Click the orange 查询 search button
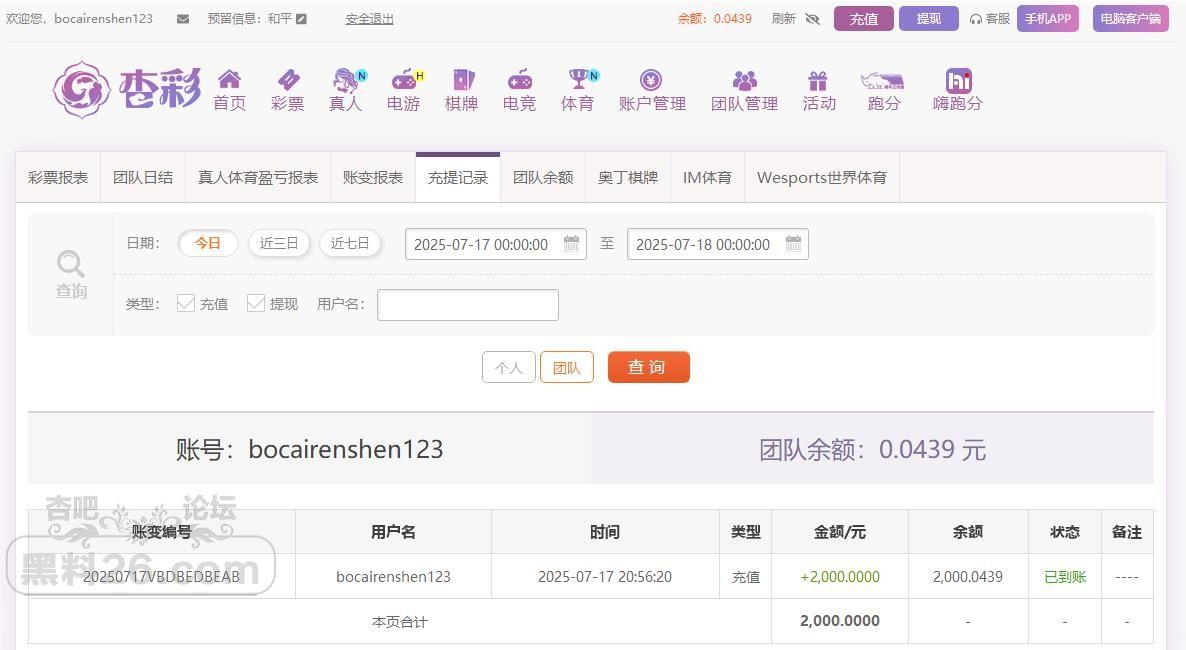The image size is (1186, 650). [648, 367]
